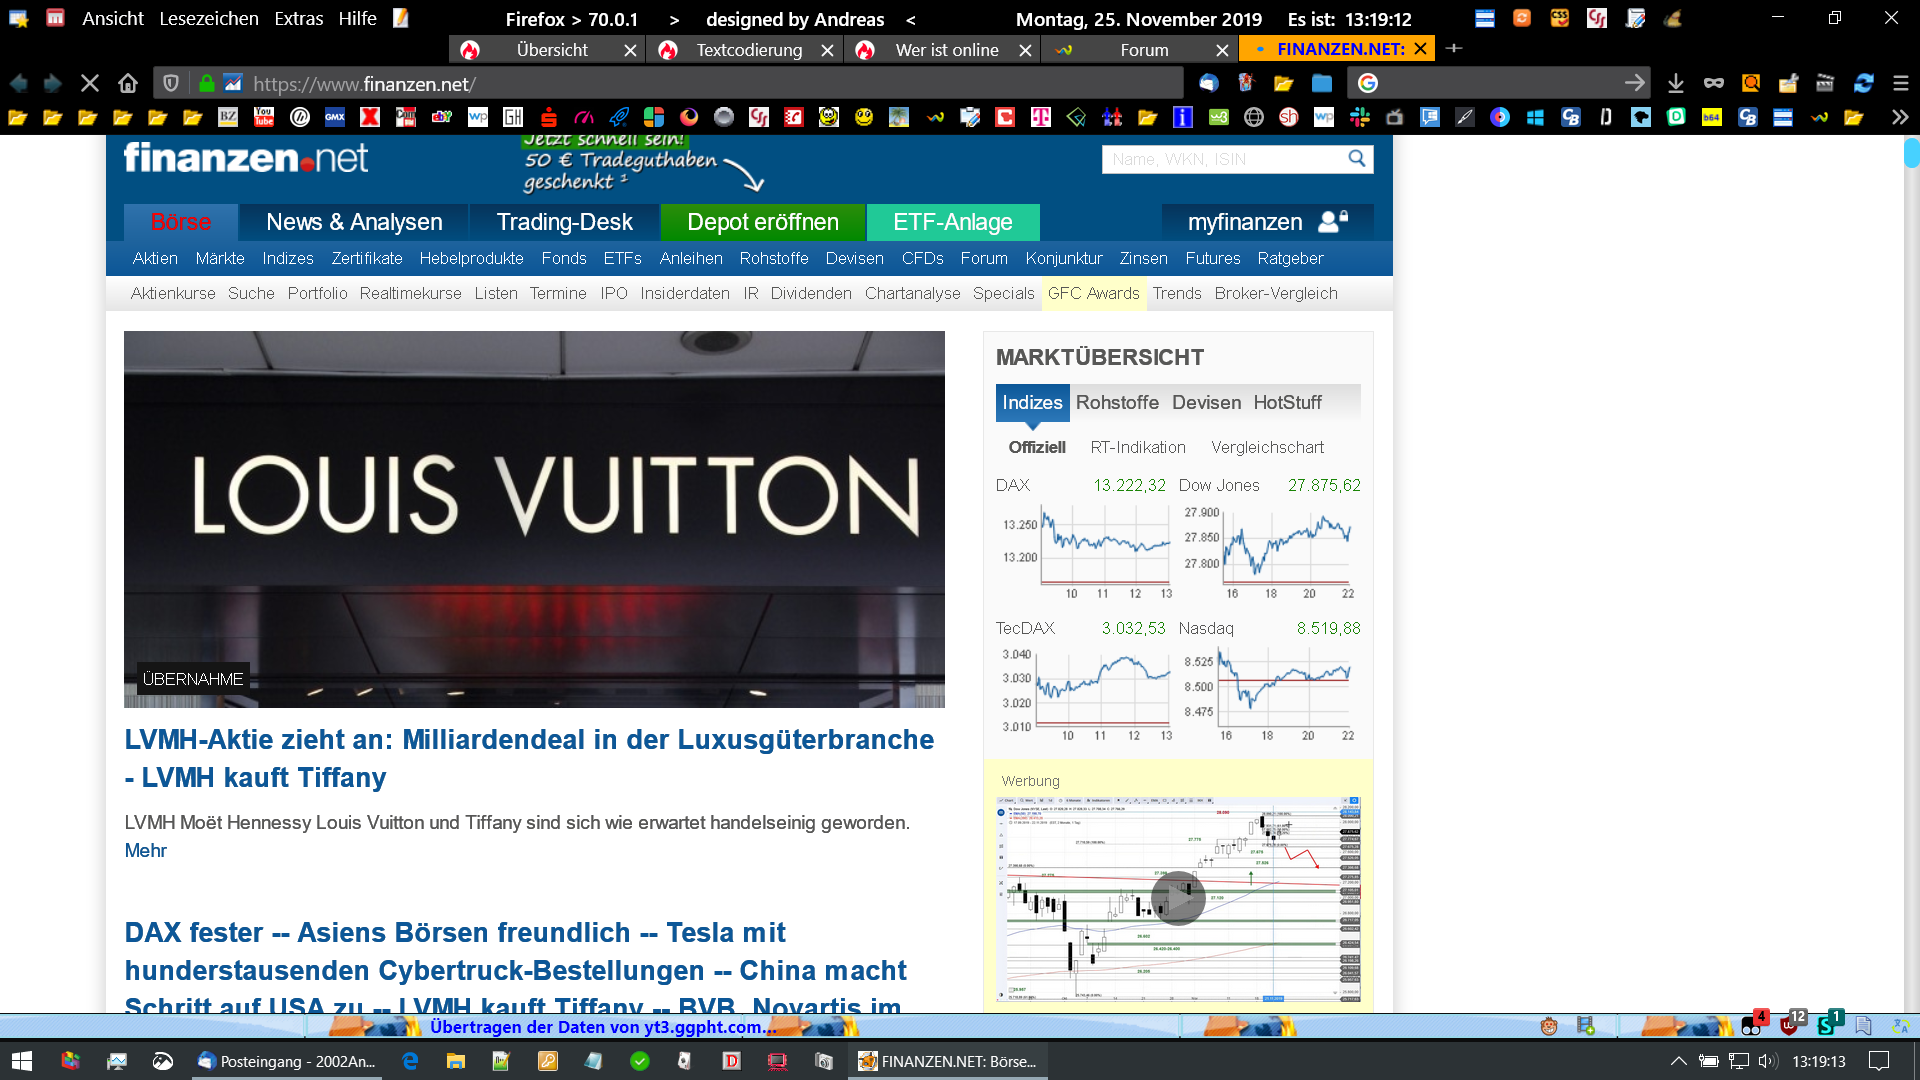Click the tracking protection shield icon
The image size is (1920, 1080).
coord(171,84)
